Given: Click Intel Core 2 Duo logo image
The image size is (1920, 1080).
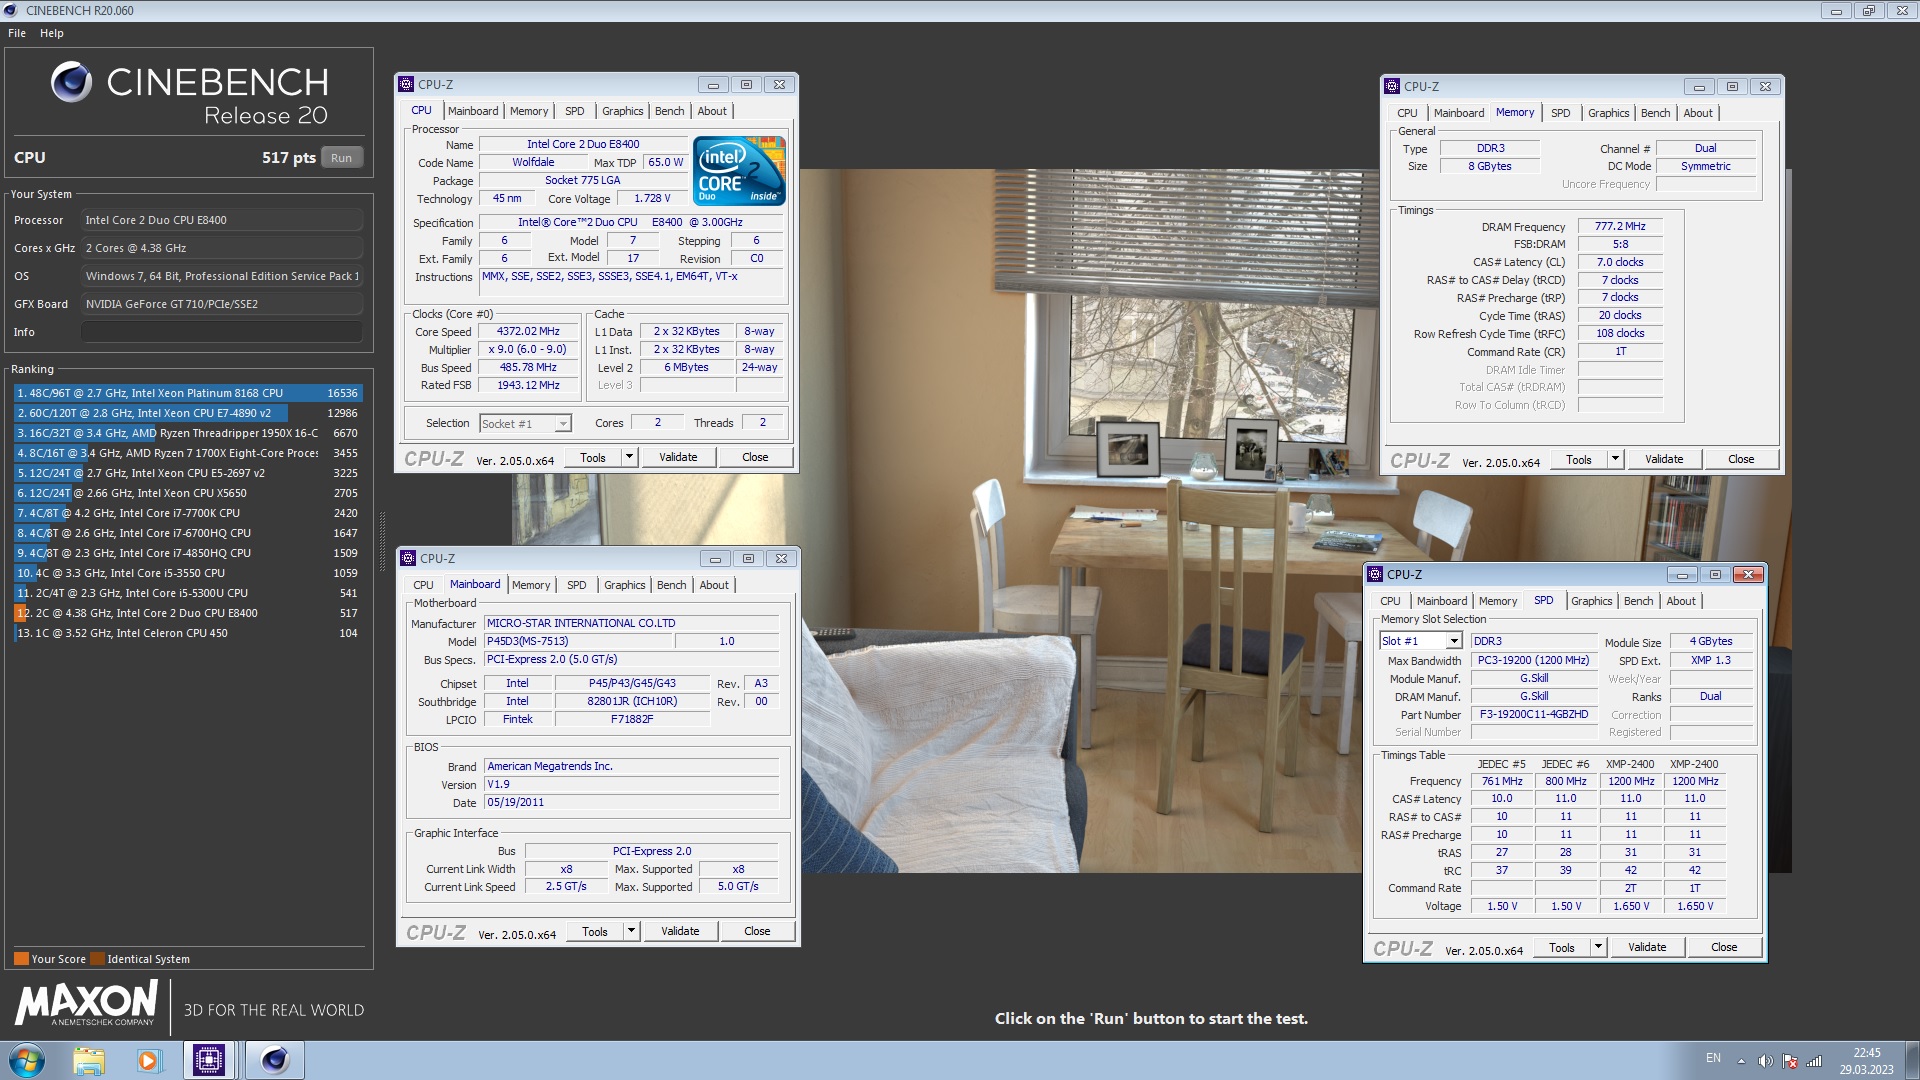Looking at the screenshot, I should pos(739,171).
